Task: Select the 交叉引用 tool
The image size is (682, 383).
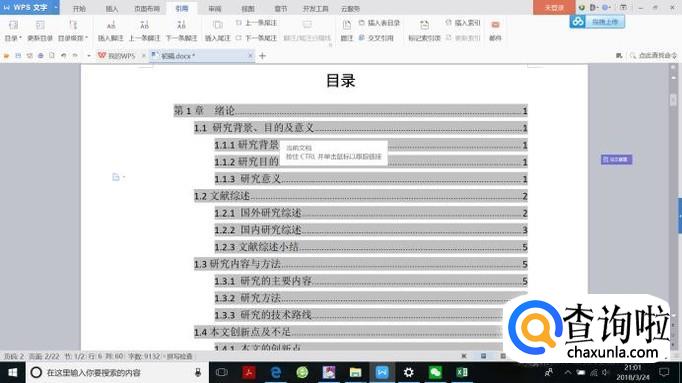Action: 376,38
